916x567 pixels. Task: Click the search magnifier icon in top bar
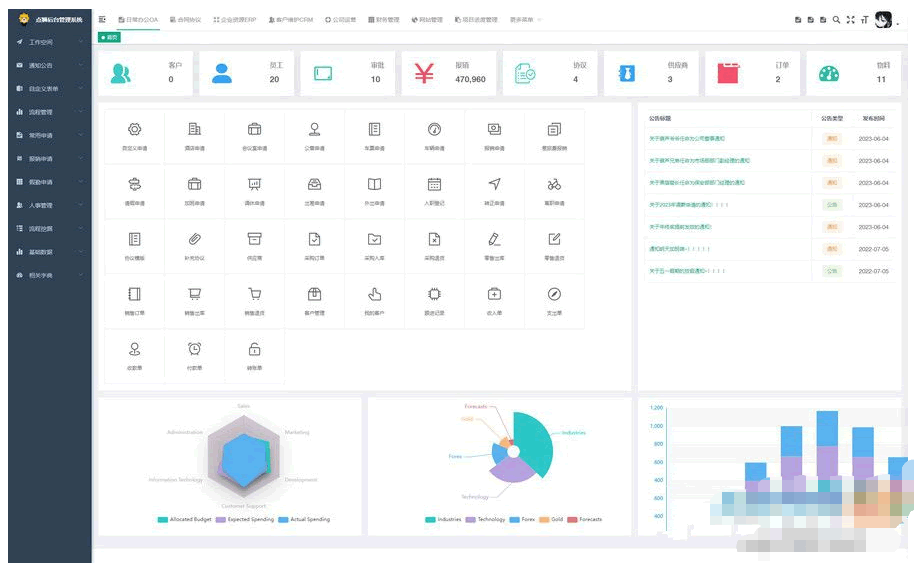pos(836,20)
